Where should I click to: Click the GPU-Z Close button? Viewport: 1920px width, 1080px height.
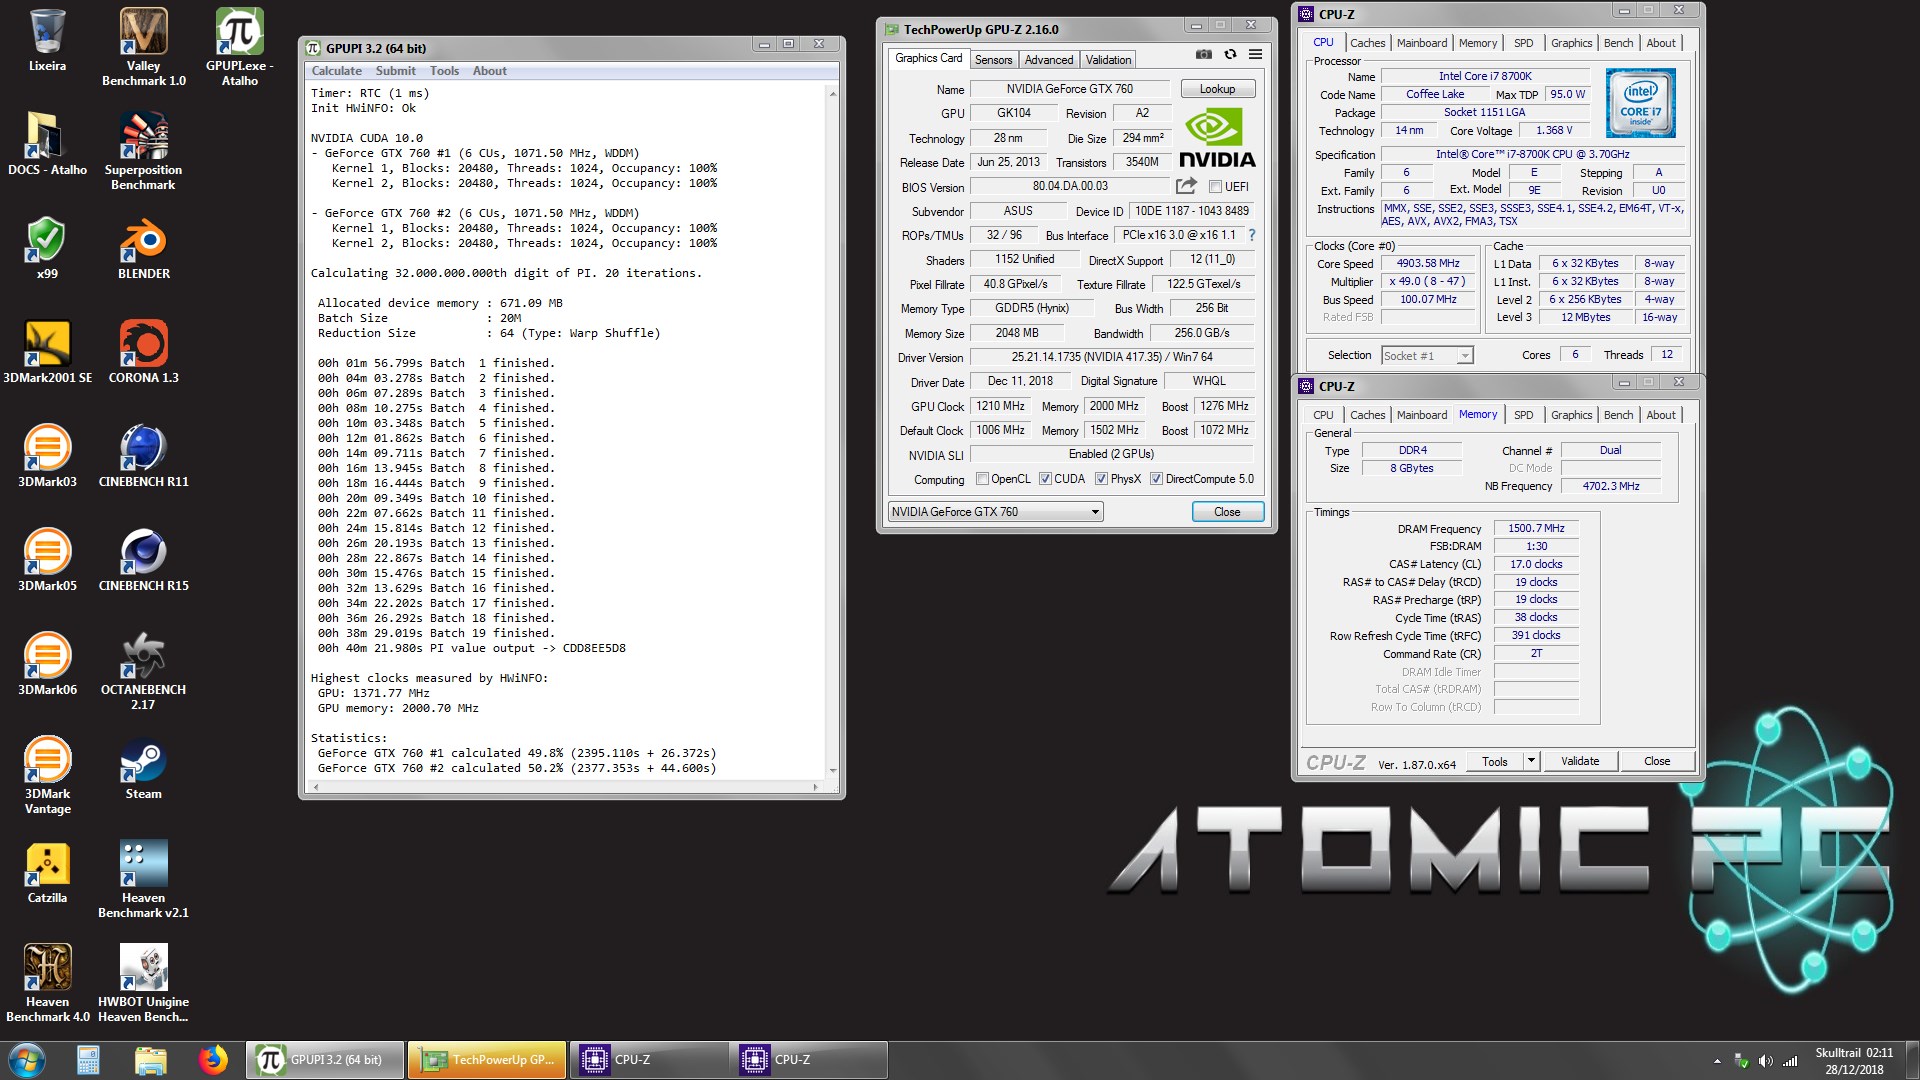(x=1227, y=512)
